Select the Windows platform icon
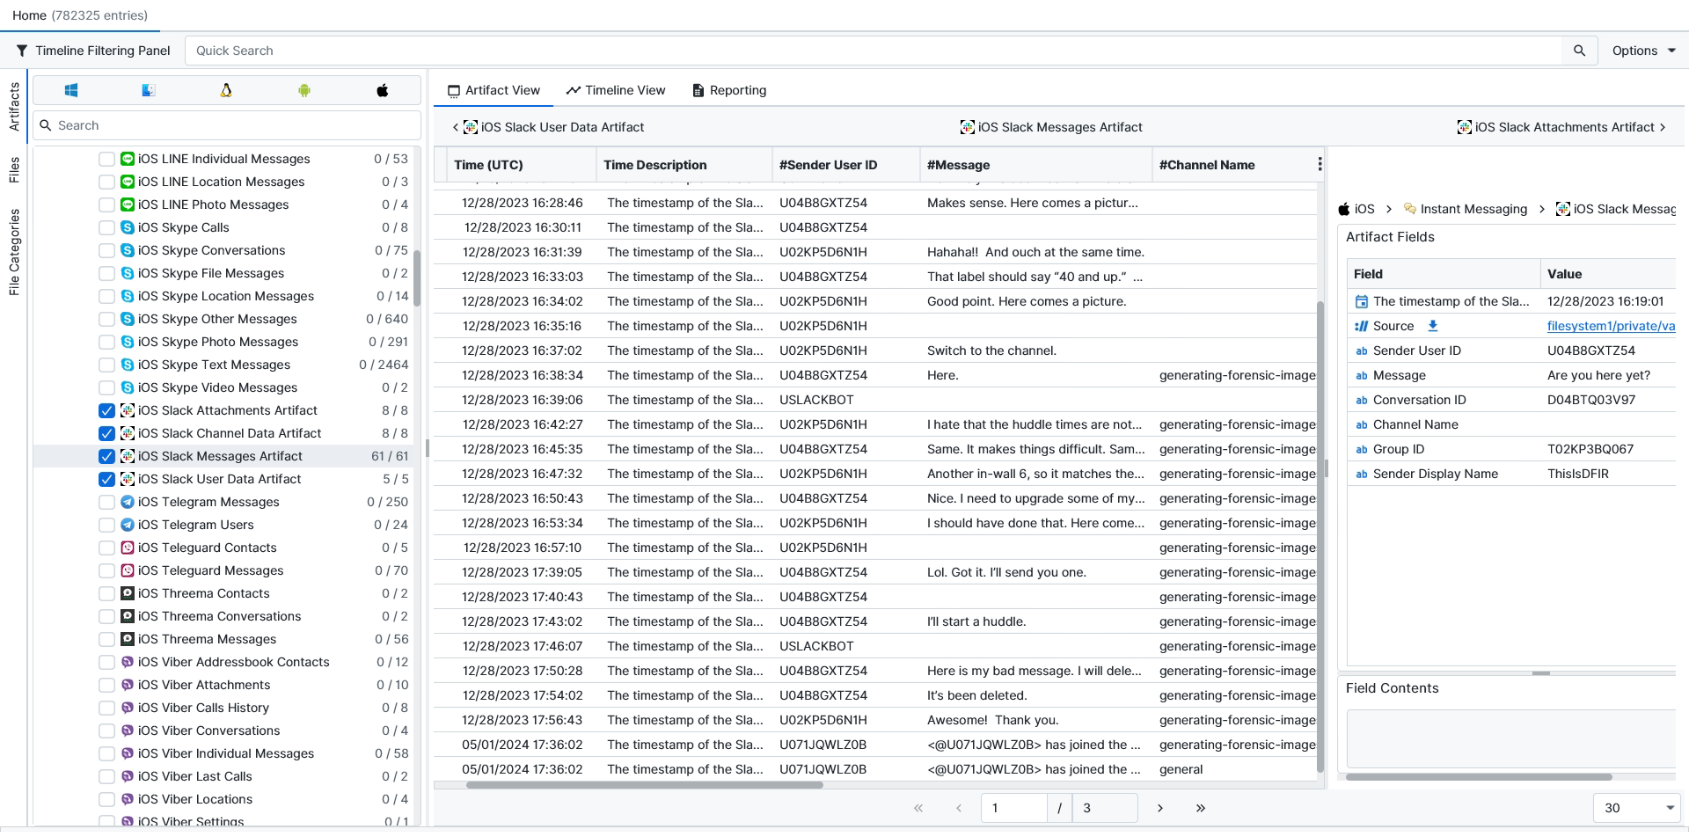1689x832 pixels. point(71,90)
